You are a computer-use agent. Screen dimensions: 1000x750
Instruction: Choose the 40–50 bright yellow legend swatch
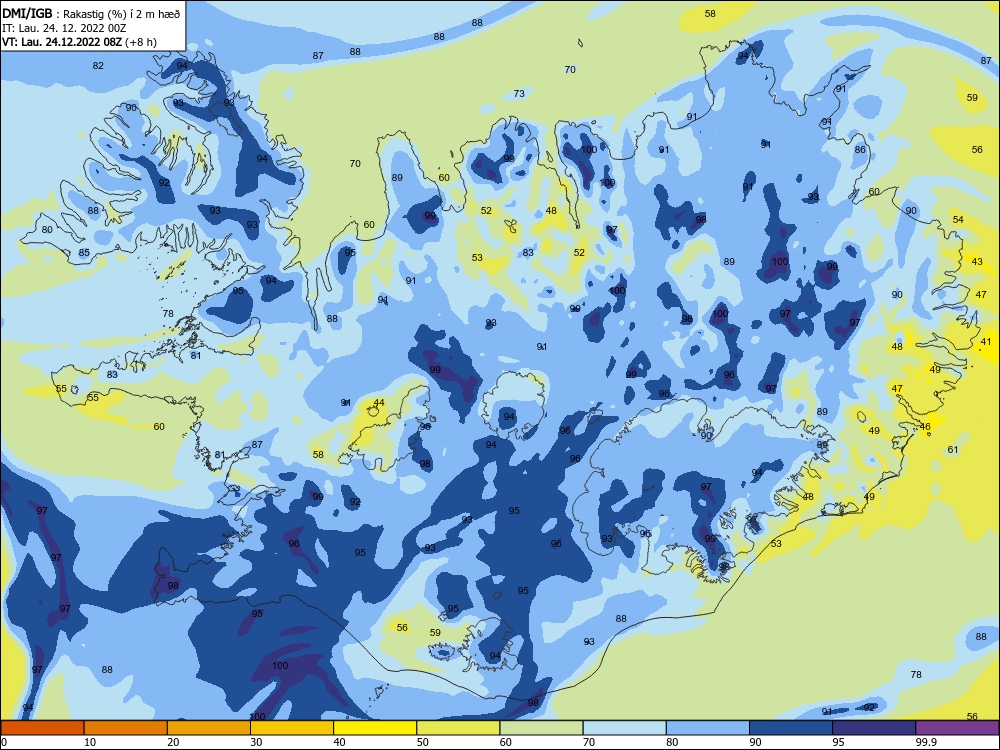[x=375, y=728]
